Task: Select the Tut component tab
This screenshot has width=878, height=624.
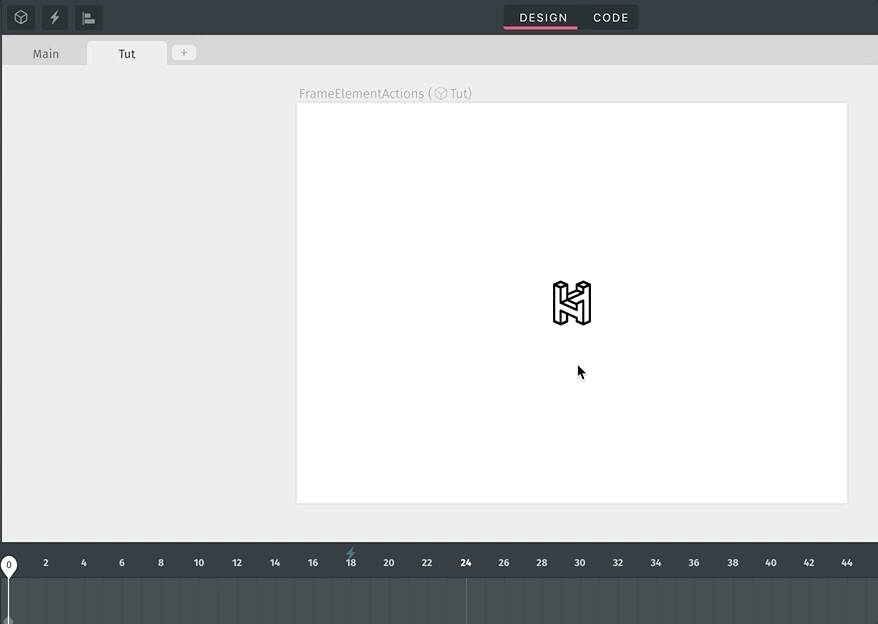Action: point(127,54)
